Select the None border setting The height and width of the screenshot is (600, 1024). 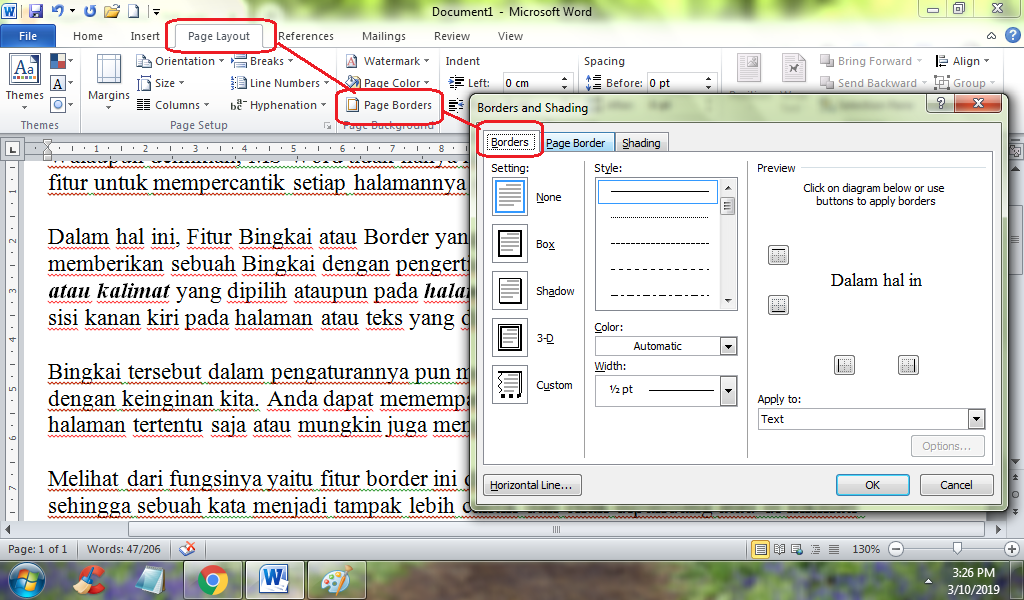(509, 197)
